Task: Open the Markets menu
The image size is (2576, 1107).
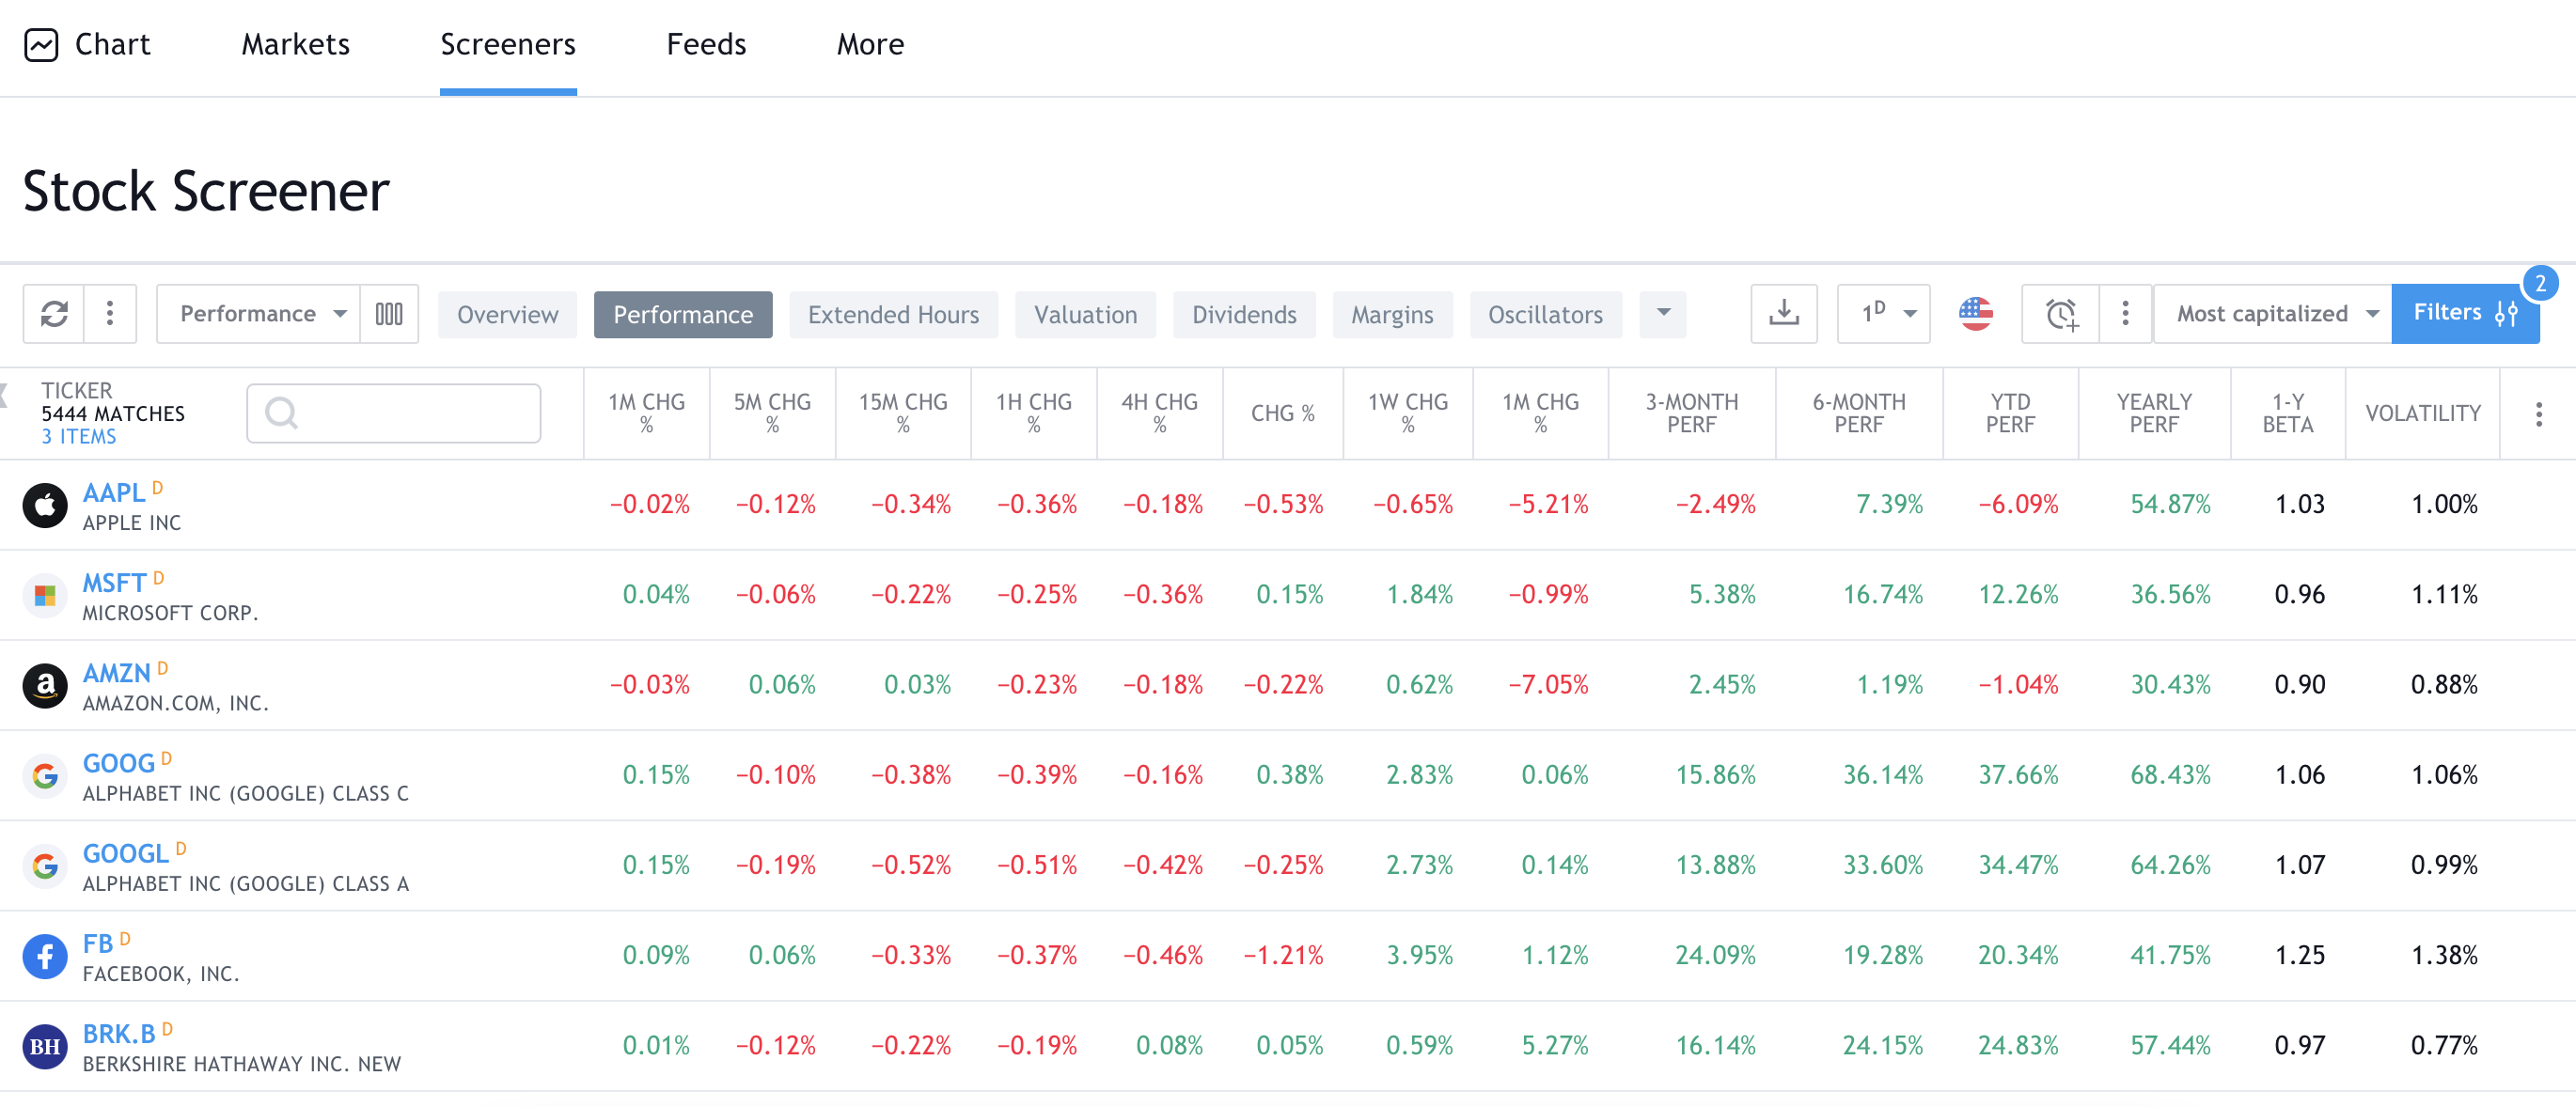Action: click(x=295, y=45)
